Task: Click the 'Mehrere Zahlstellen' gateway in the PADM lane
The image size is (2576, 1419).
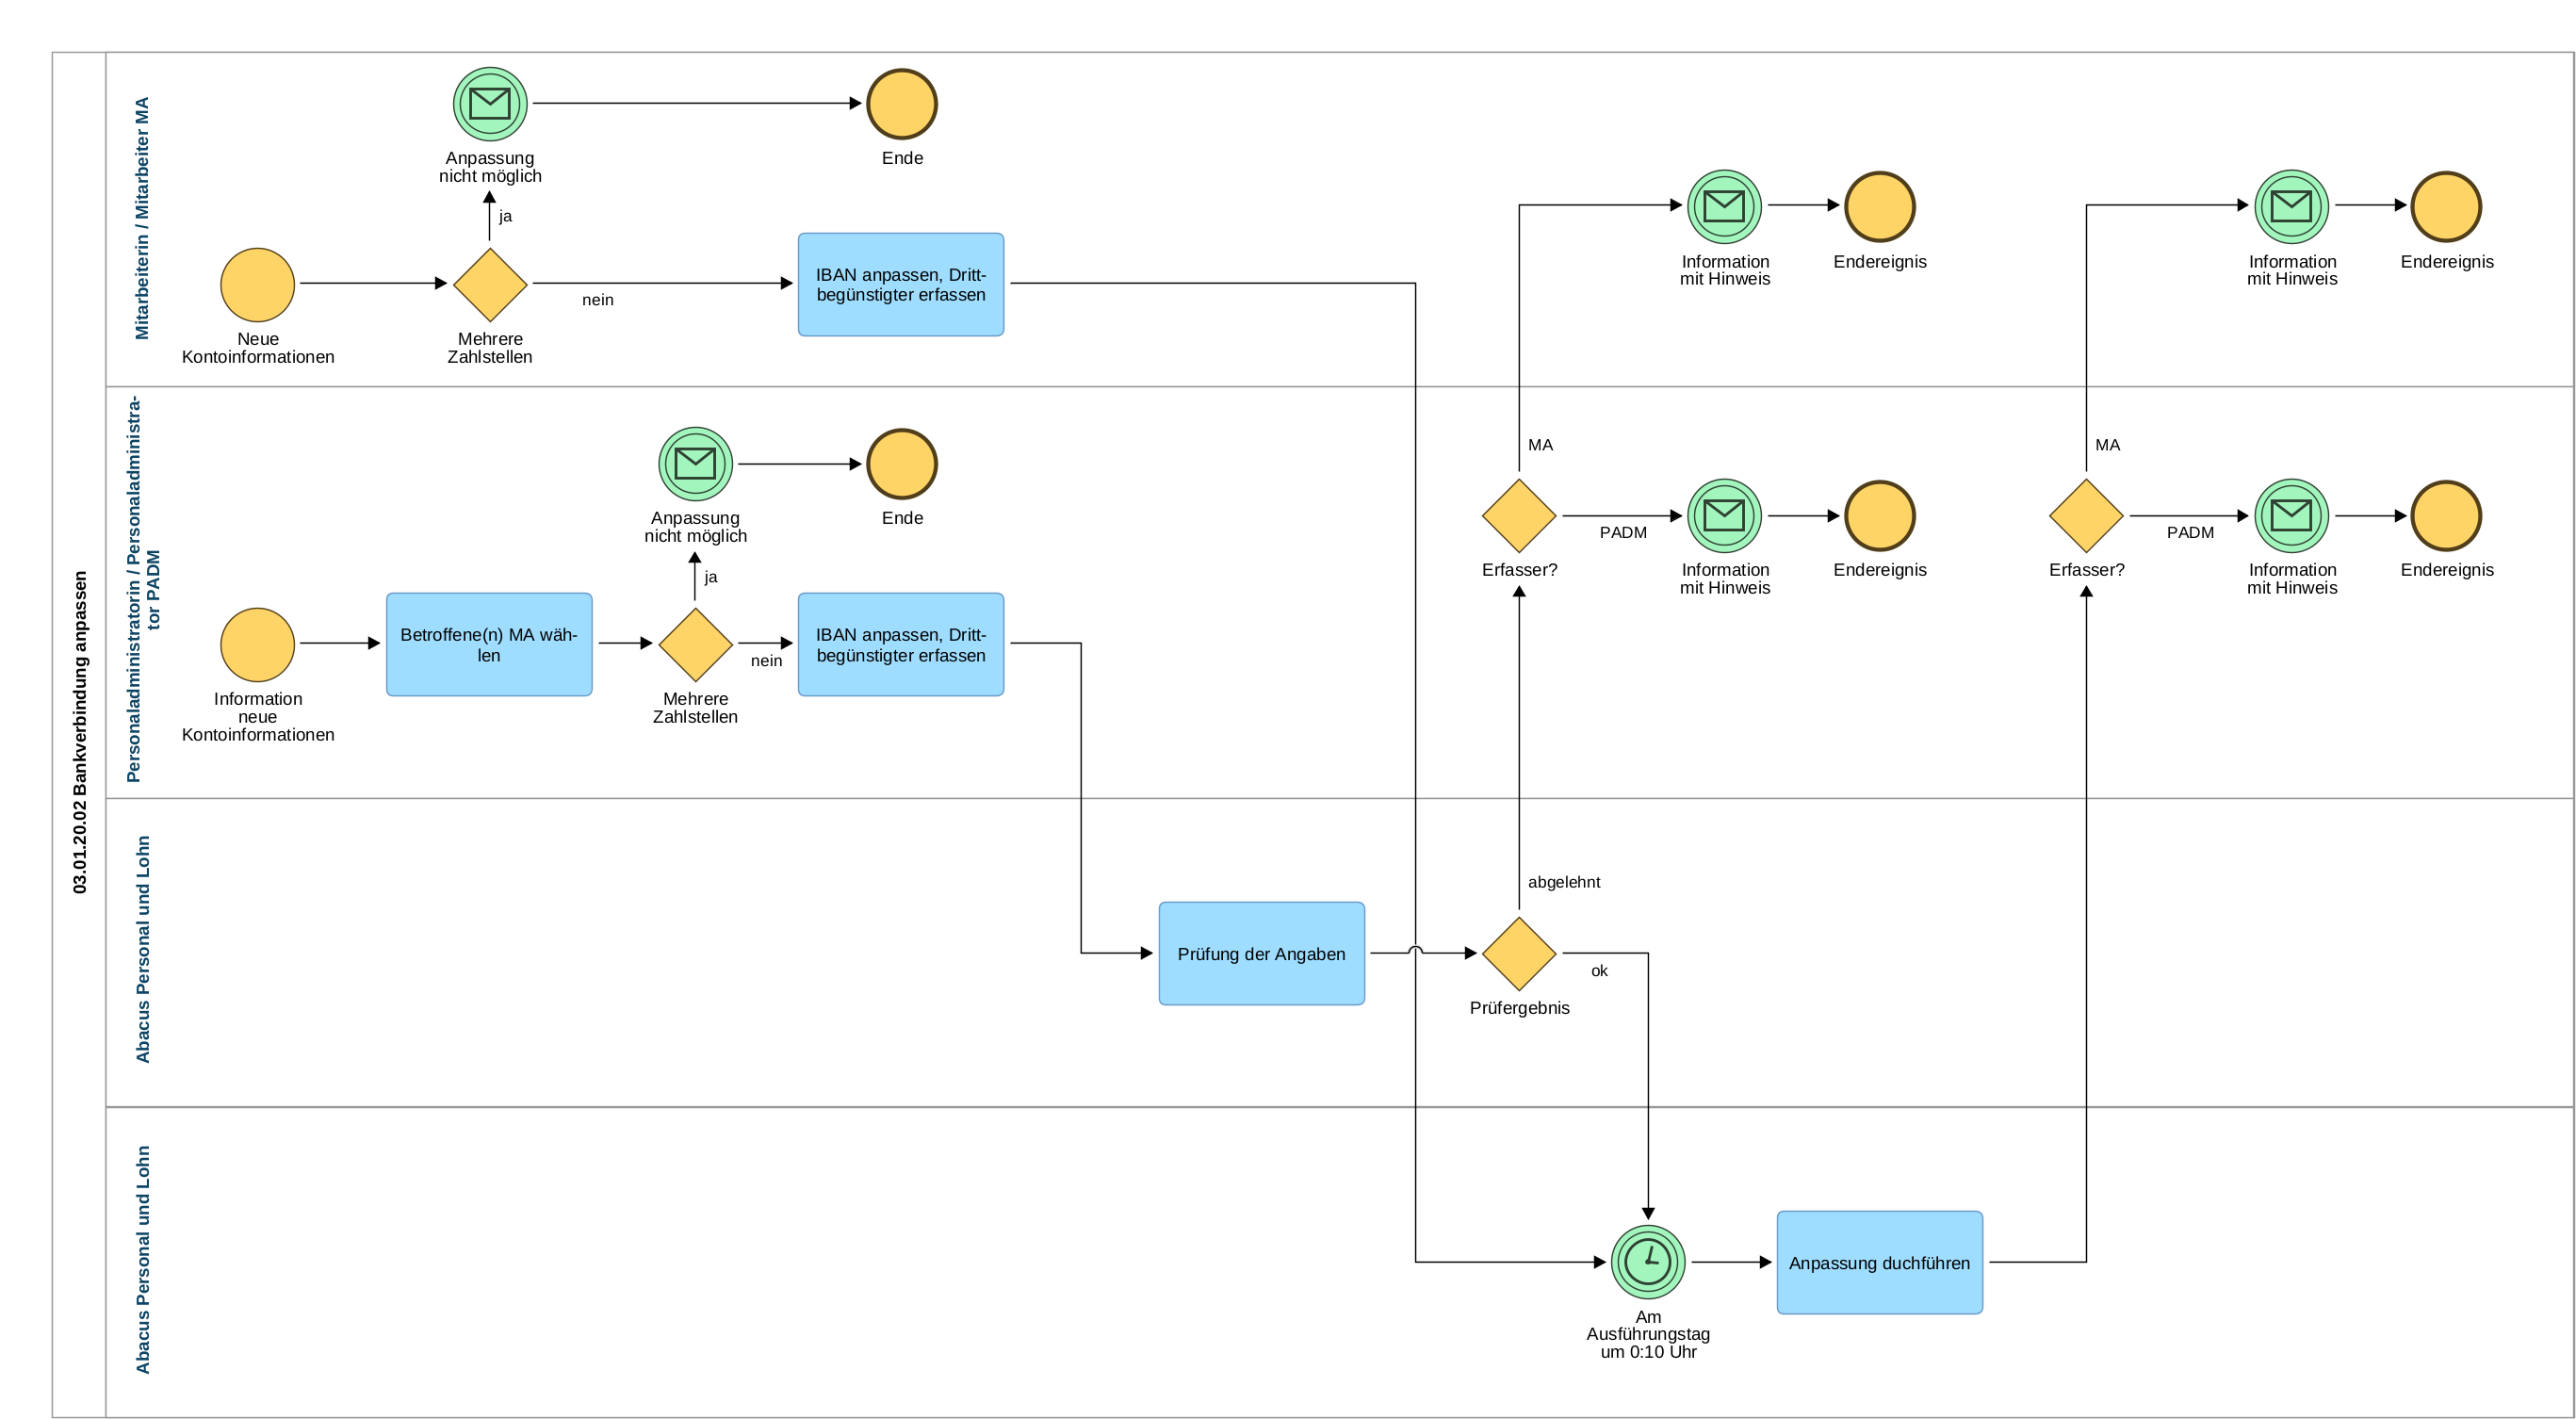Action: [695, 644]
